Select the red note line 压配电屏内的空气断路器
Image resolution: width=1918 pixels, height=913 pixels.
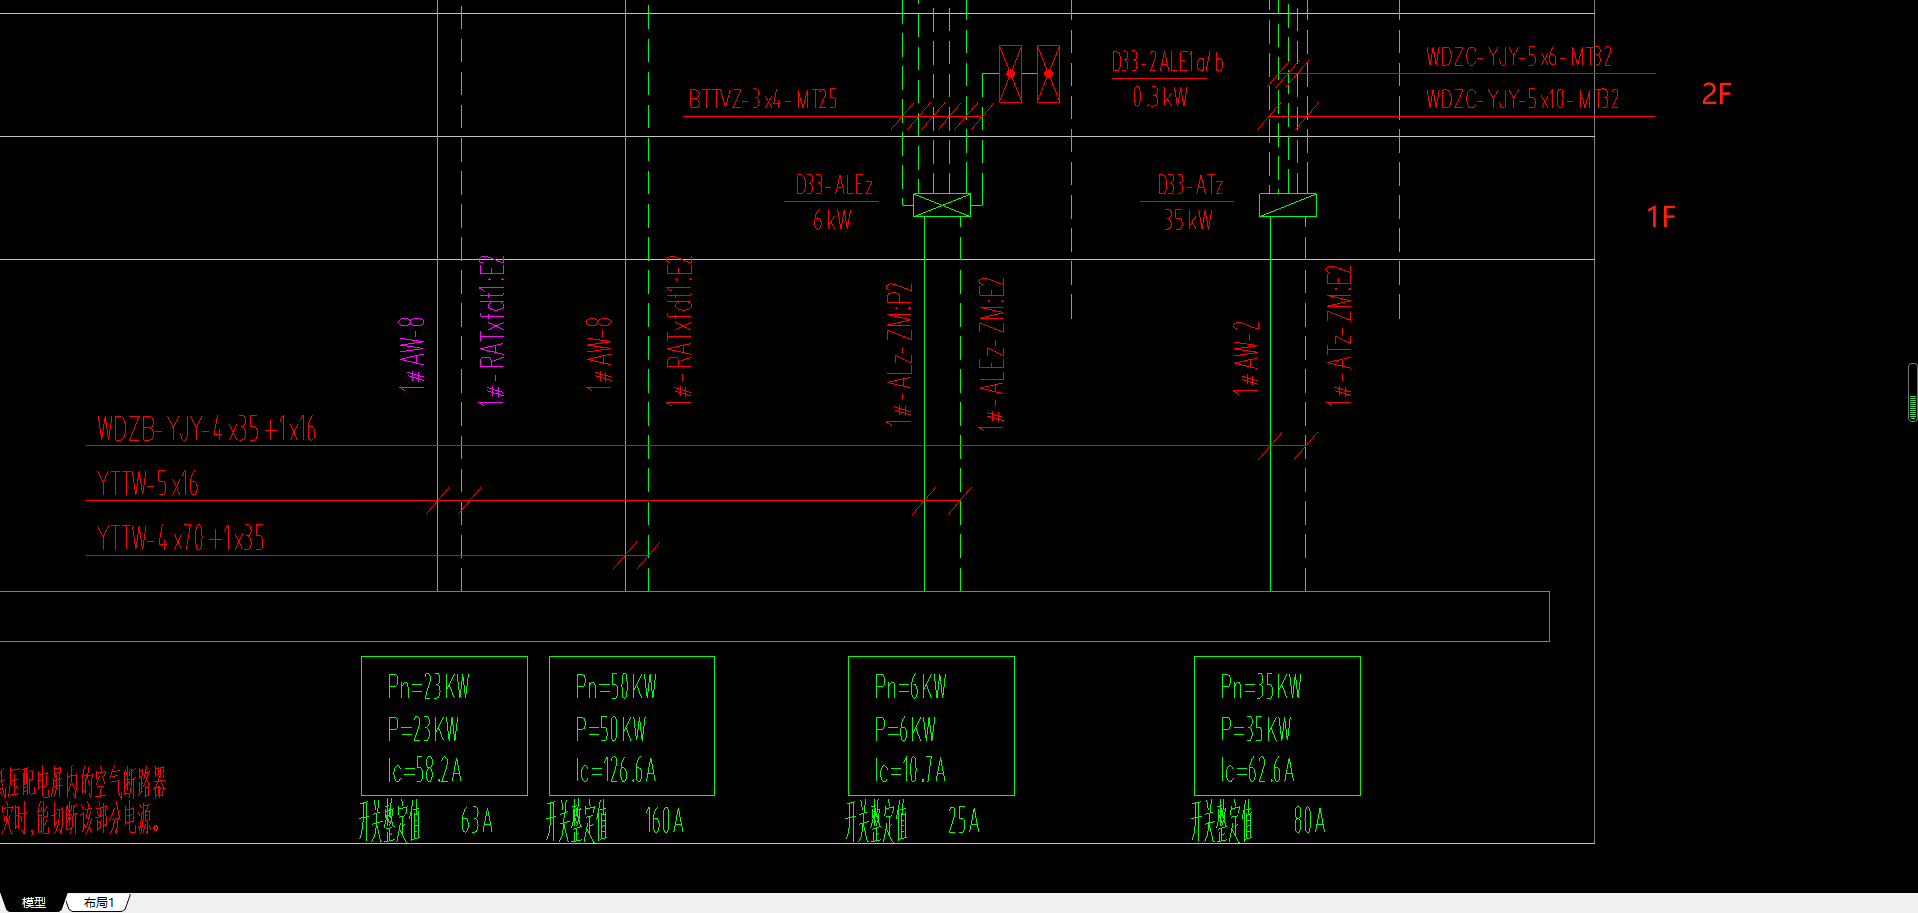[x=83, y=782]
